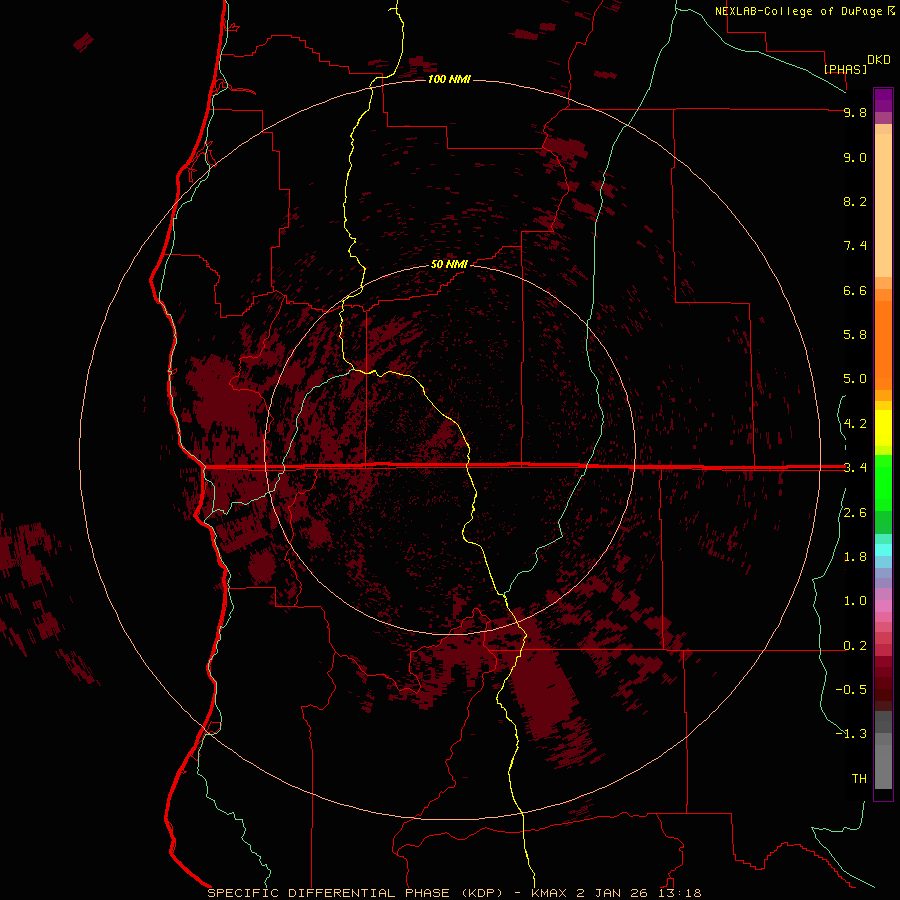This screenshot has height=900, width=900.
Task: Click the 3.4 scale value
Action: click(855, 468)
